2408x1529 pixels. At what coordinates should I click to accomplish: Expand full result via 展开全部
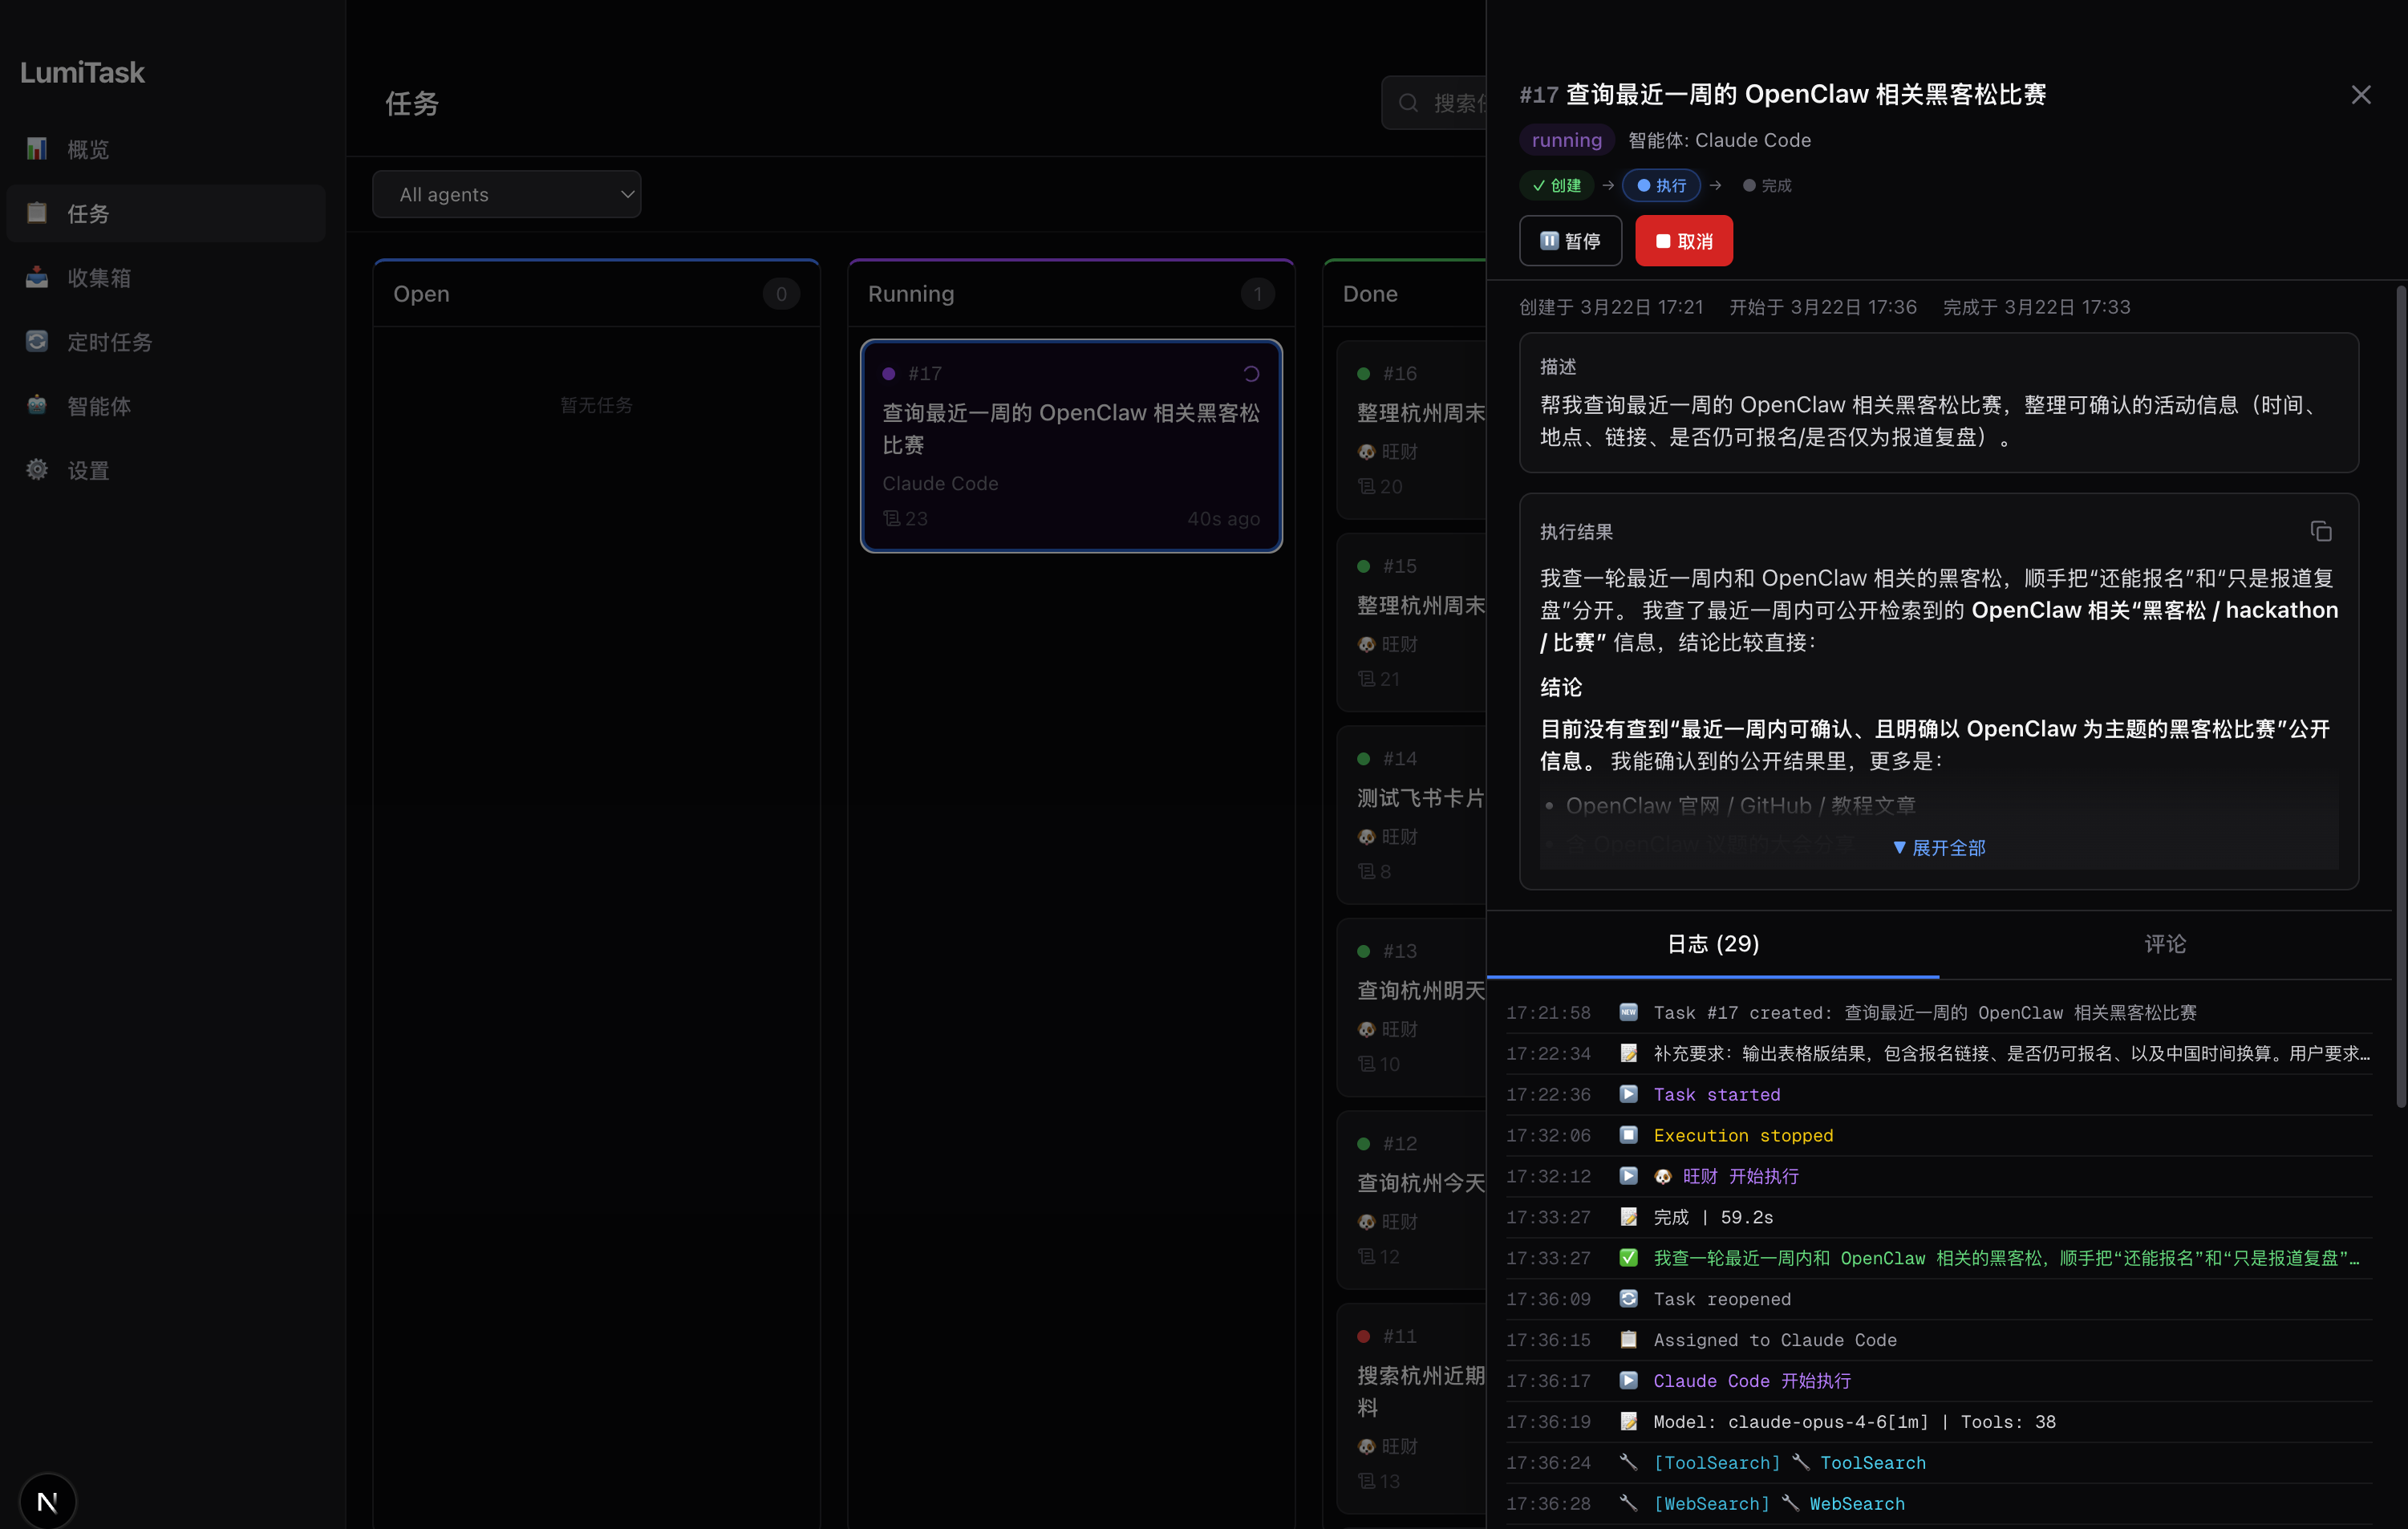pyautogui.click(x=1938, y=848)
